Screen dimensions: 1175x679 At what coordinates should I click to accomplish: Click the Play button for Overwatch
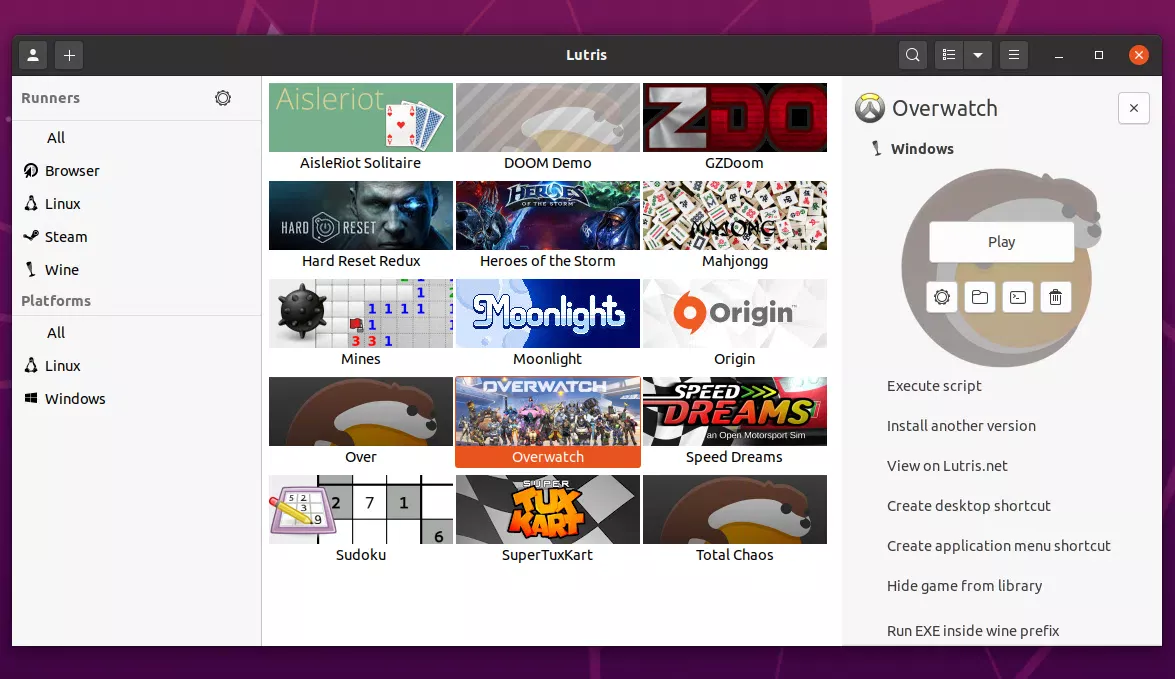click(x=1001, y=242)
